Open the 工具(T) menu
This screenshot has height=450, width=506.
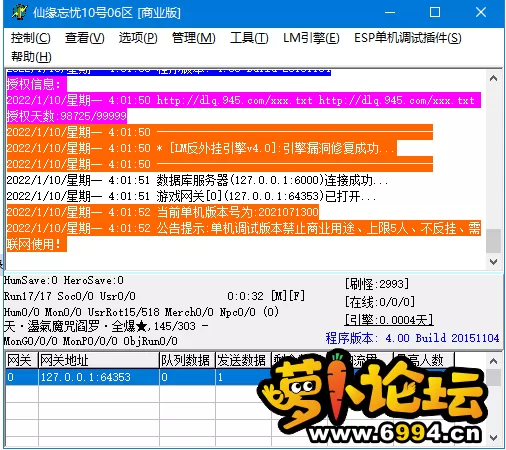249,38
